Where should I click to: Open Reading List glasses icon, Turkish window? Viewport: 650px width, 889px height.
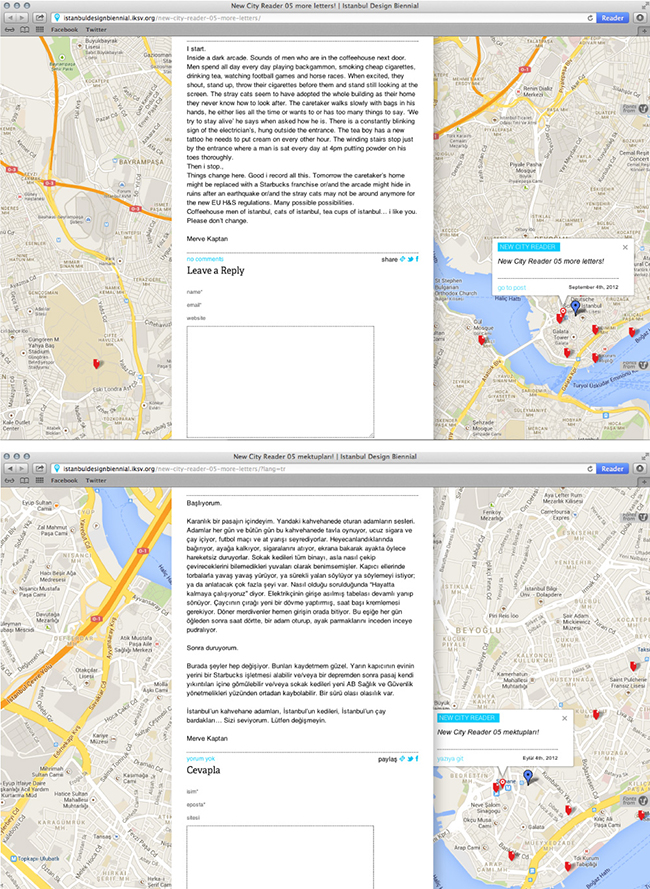click(10, 480)
